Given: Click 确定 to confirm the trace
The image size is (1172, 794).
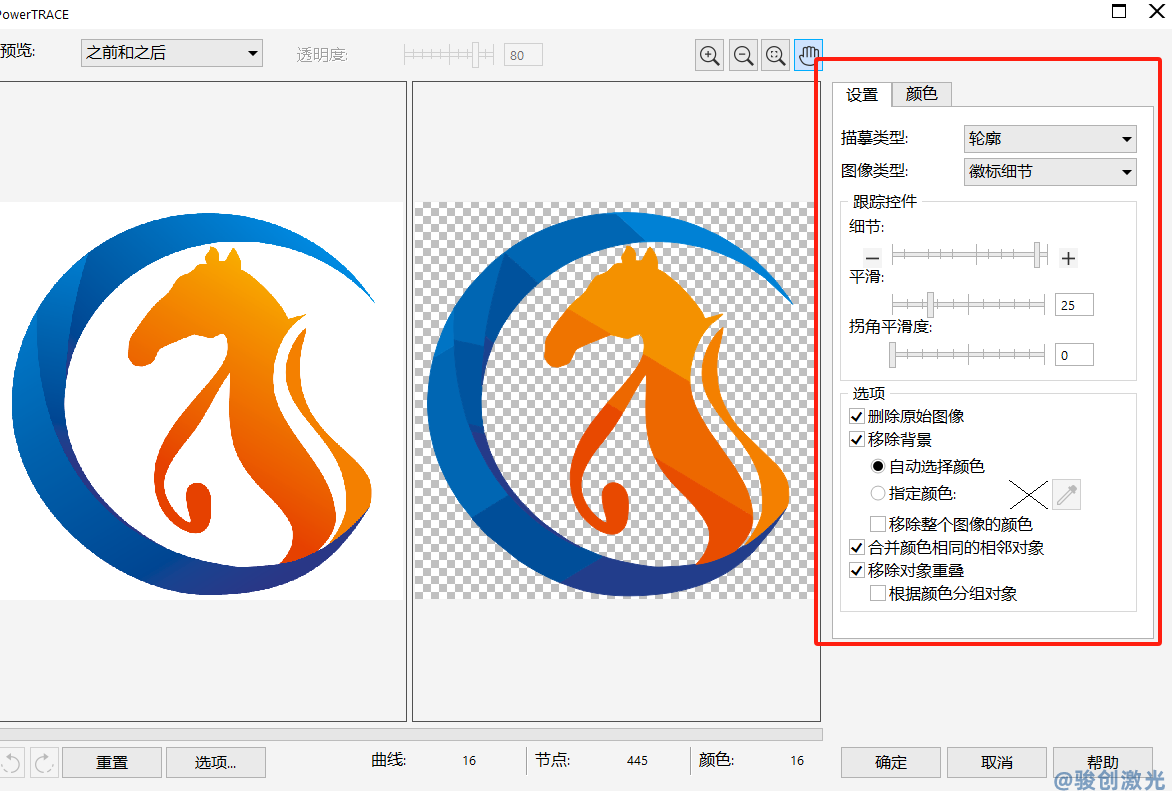Looking at the screenshot, I should tap(890, 762).
